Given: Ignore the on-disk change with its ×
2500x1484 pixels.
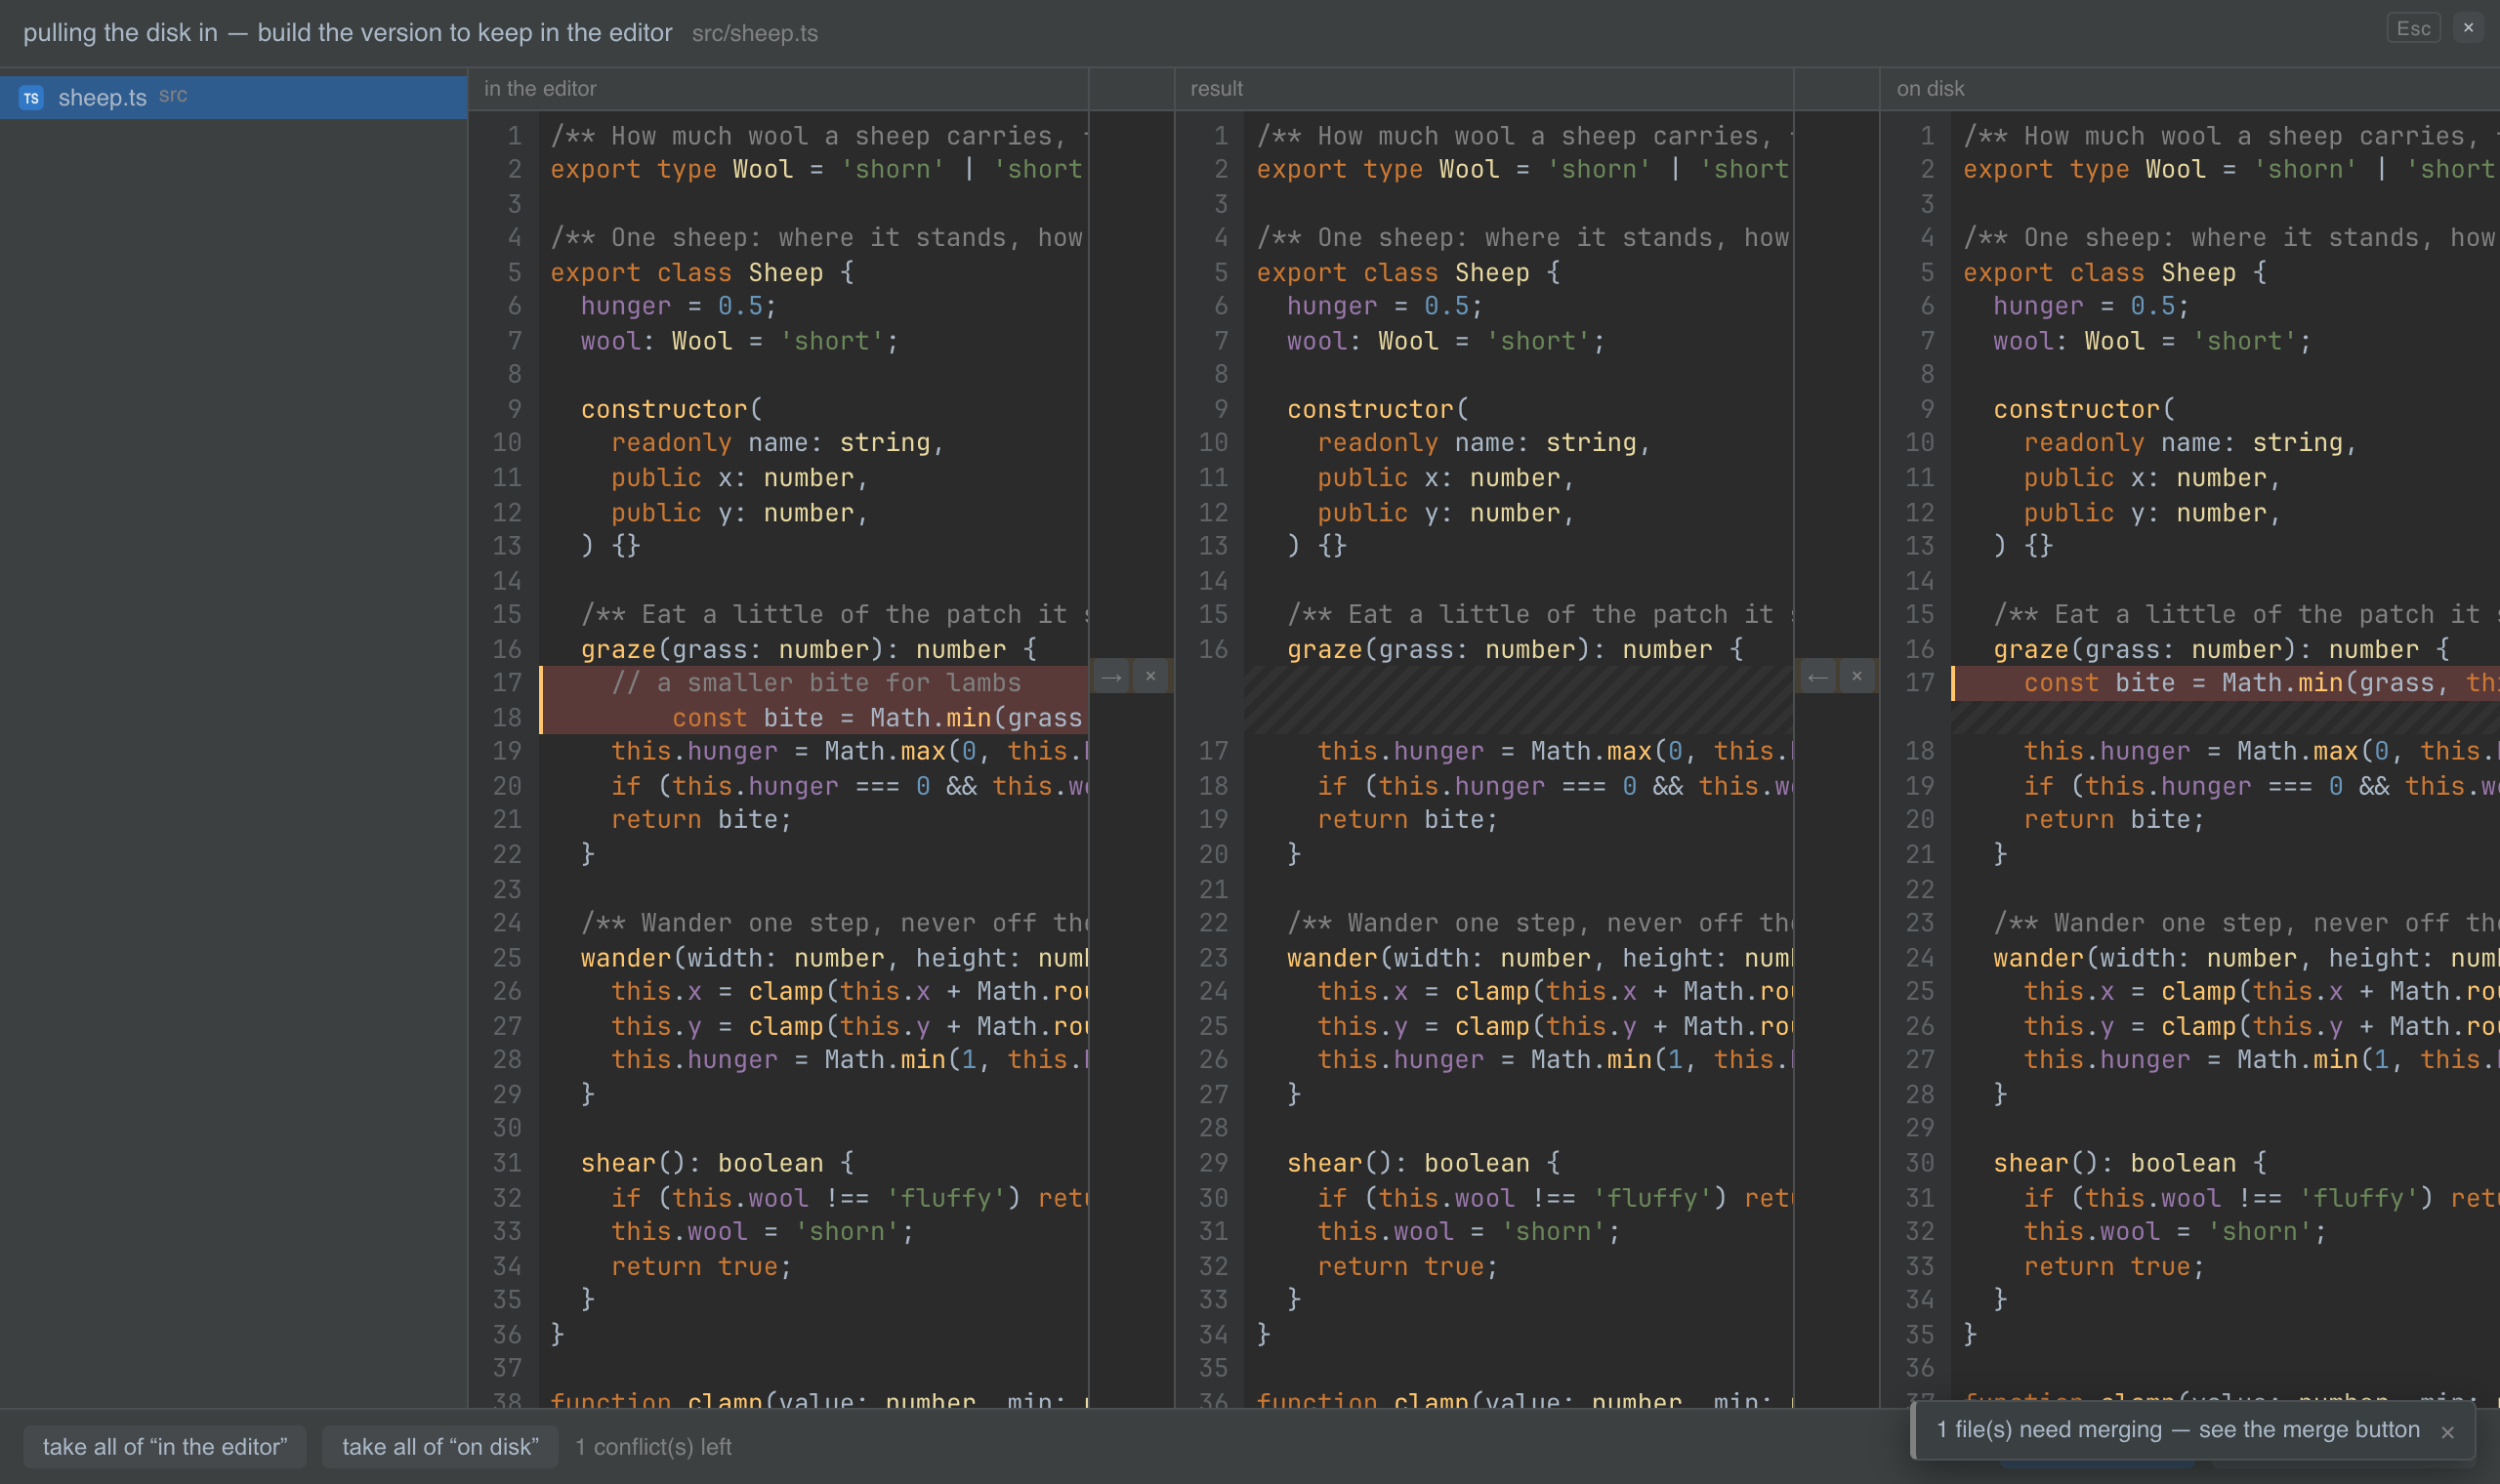Looking at the screenshot, I should tap(1857, 677).
